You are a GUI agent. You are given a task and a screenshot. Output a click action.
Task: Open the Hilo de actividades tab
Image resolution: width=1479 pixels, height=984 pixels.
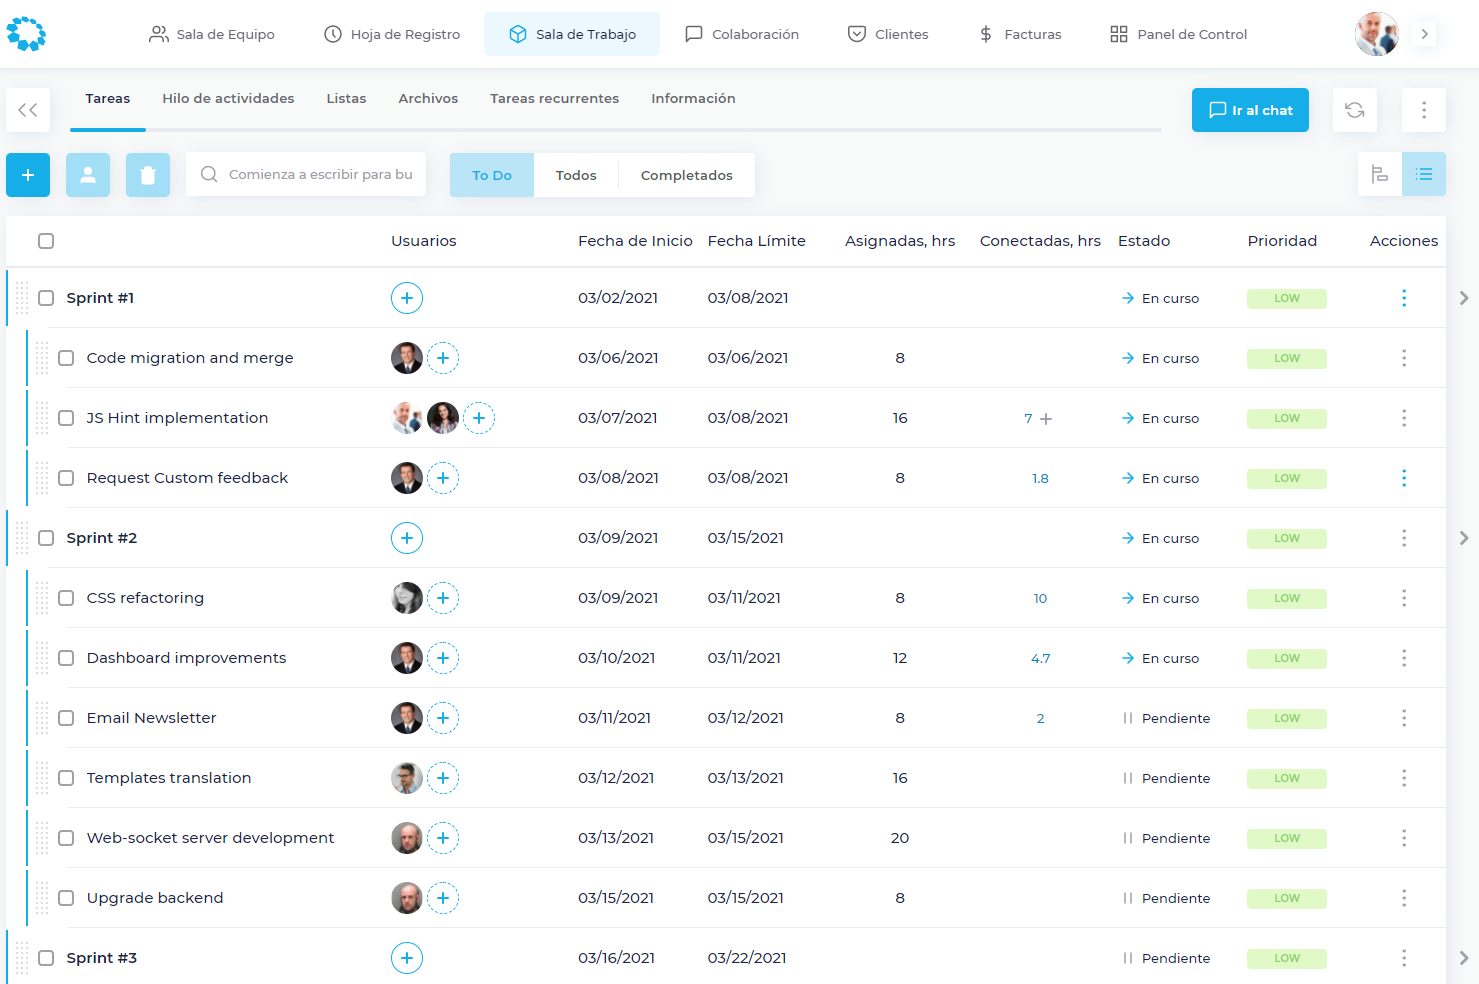228,99
